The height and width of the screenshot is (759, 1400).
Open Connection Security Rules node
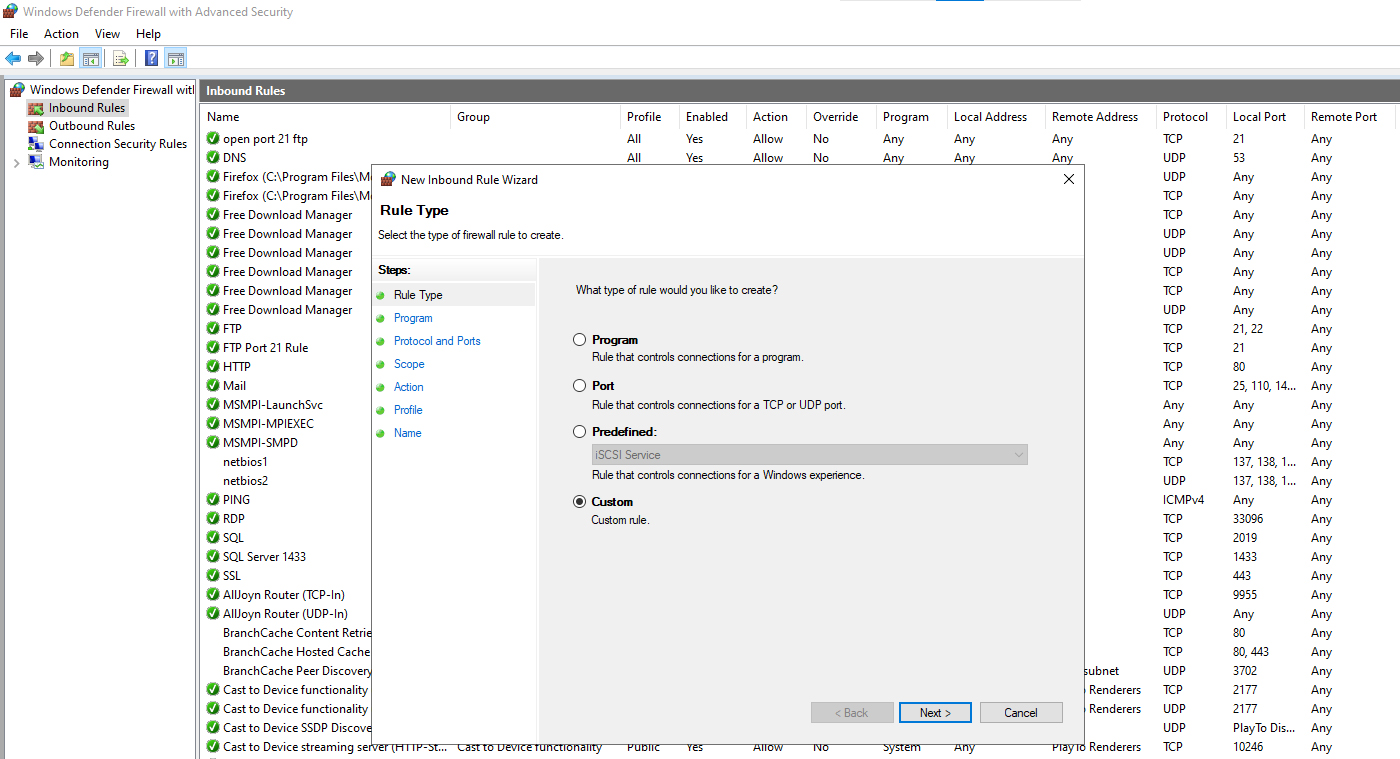click(118, 144)
